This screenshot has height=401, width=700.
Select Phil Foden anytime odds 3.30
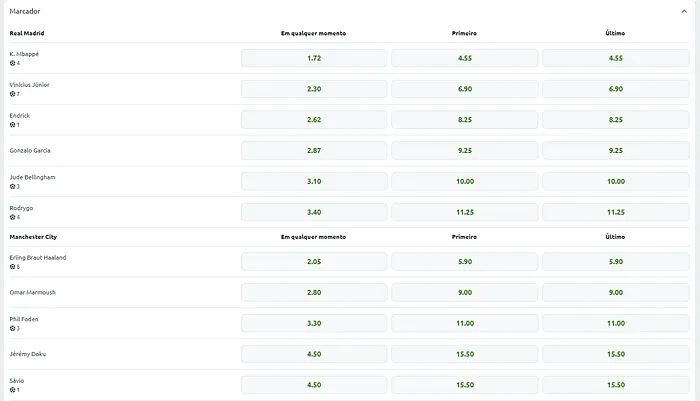pos(314,323)
